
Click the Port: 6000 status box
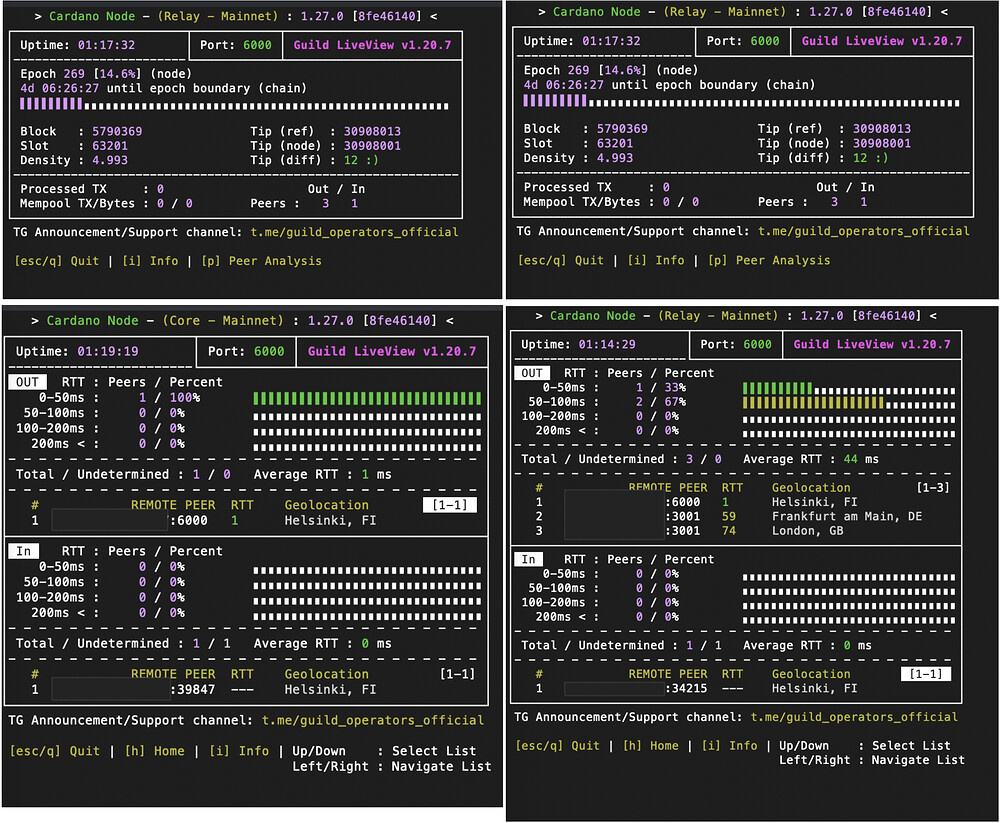236,46
